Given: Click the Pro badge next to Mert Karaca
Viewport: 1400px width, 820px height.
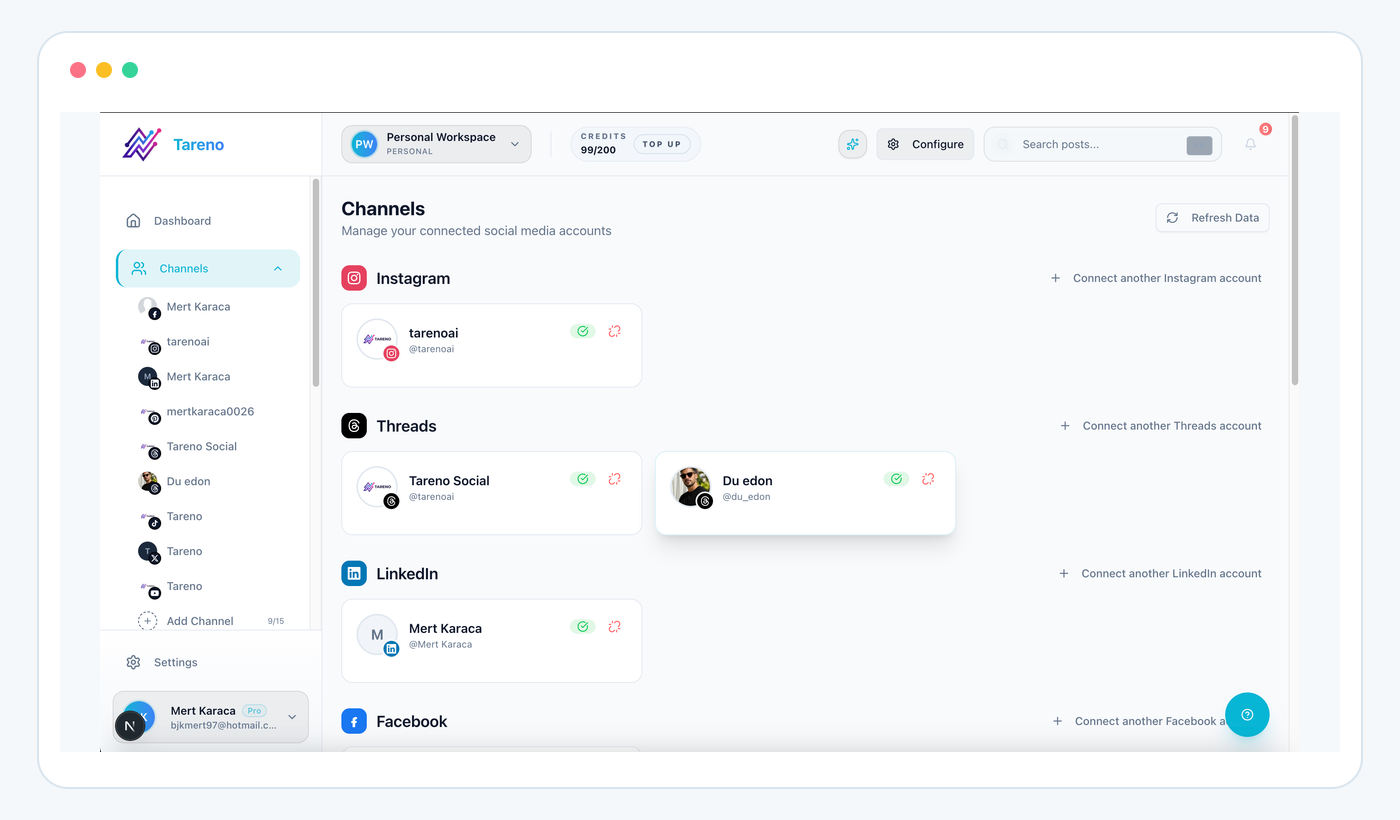Looking at the screenshot, I should click(x=254, y=711).
